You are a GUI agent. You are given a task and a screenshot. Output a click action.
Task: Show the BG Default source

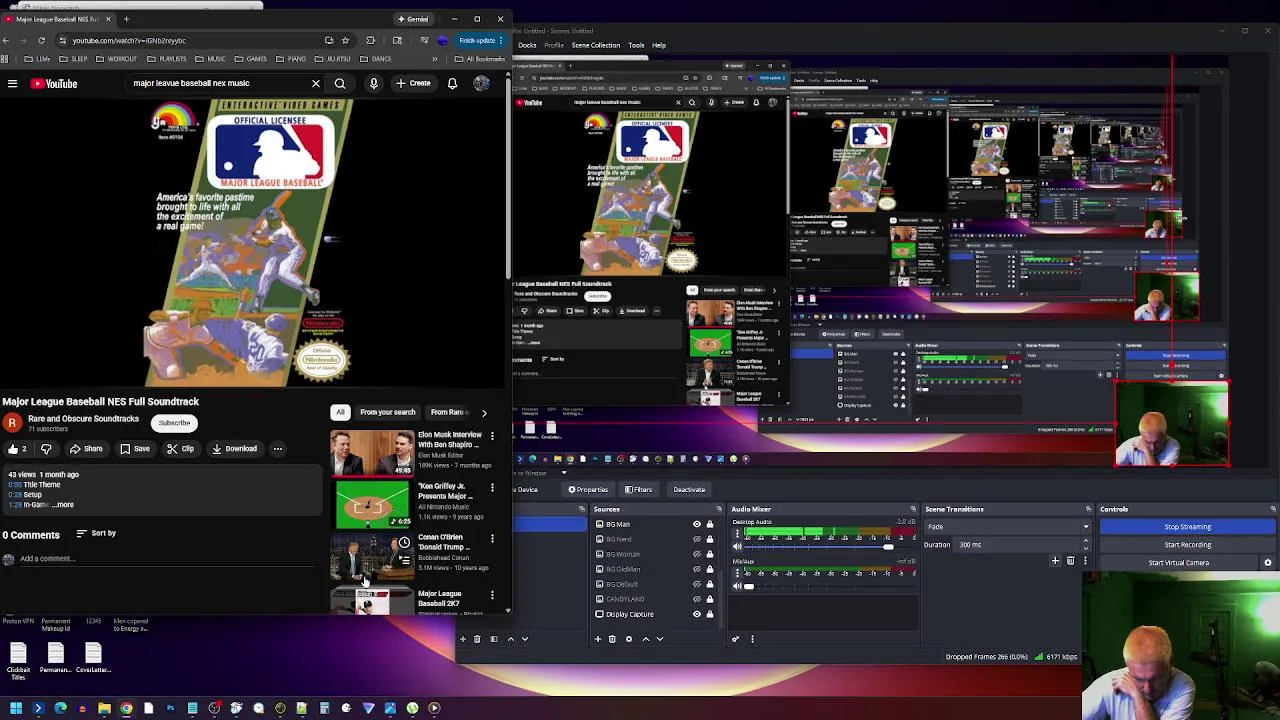point(697,584)
